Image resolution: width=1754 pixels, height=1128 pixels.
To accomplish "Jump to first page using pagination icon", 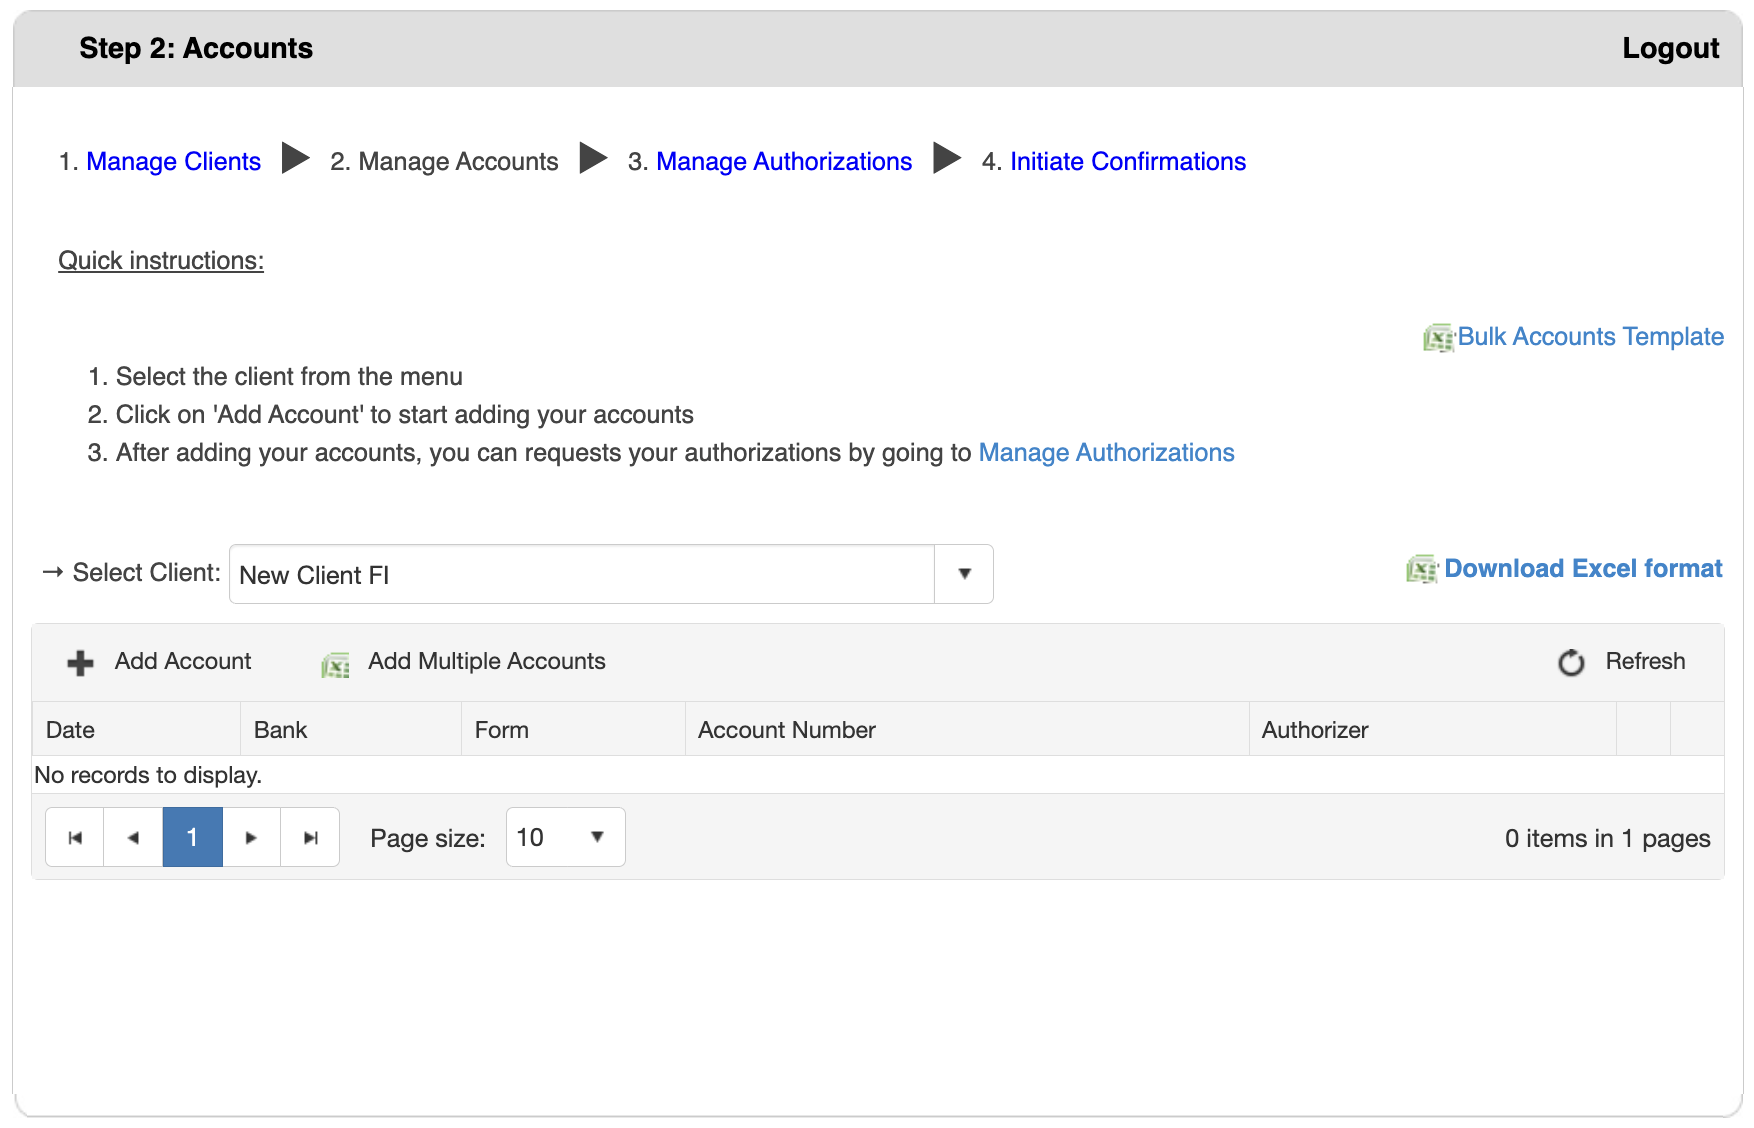I will coord(74,837).
